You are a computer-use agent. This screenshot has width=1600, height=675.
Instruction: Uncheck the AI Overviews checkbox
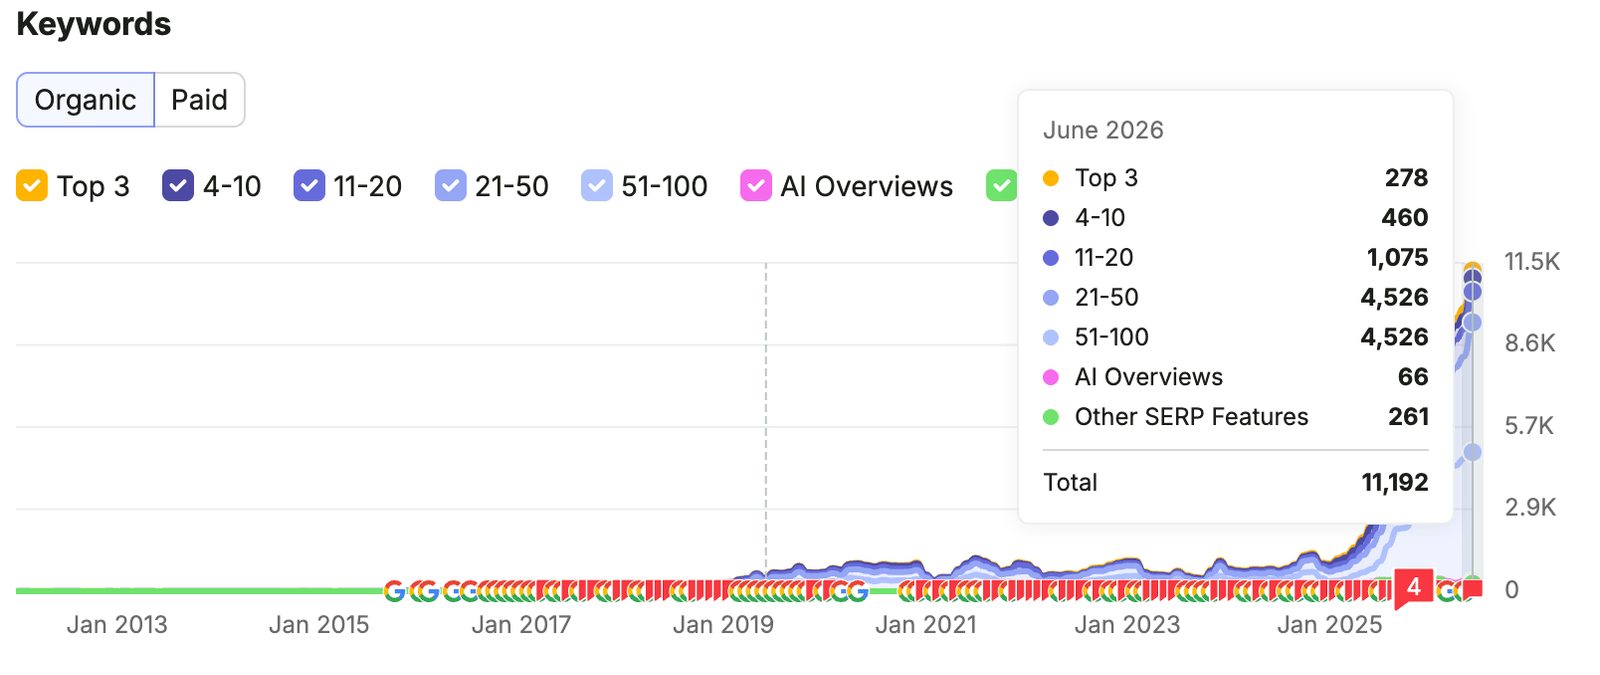(756, 186)
